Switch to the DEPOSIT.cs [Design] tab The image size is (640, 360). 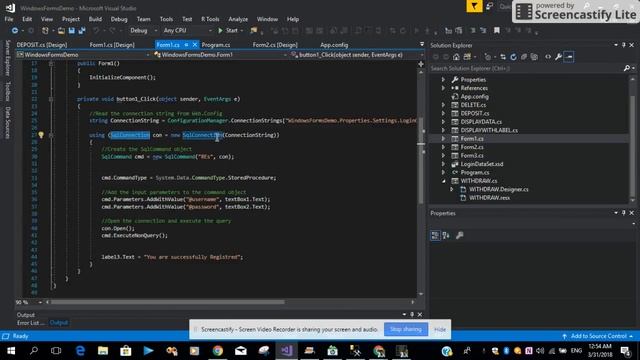pyautogui.click(x=42, y=45)
